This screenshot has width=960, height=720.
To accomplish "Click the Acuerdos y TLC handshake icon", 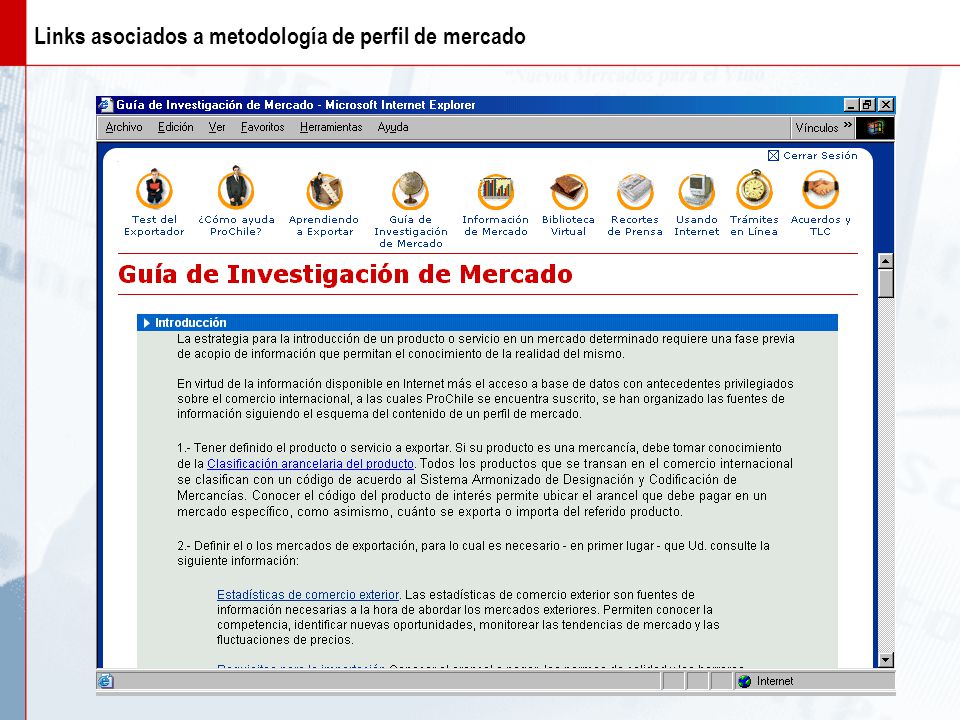I will 820,190.
